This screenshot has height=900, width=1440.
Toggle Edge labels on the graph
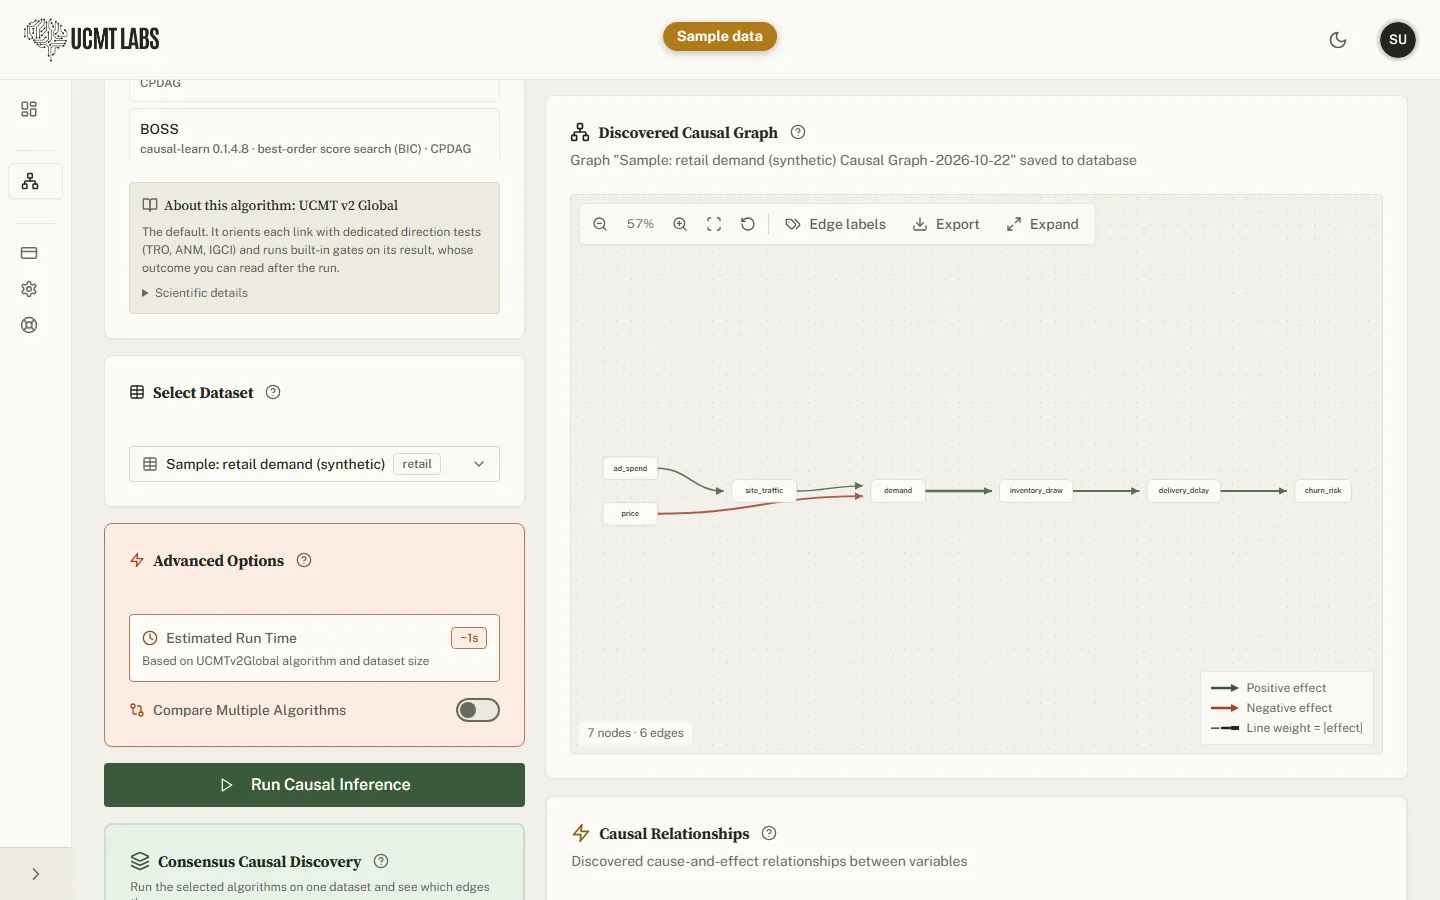tap(835, 224)
